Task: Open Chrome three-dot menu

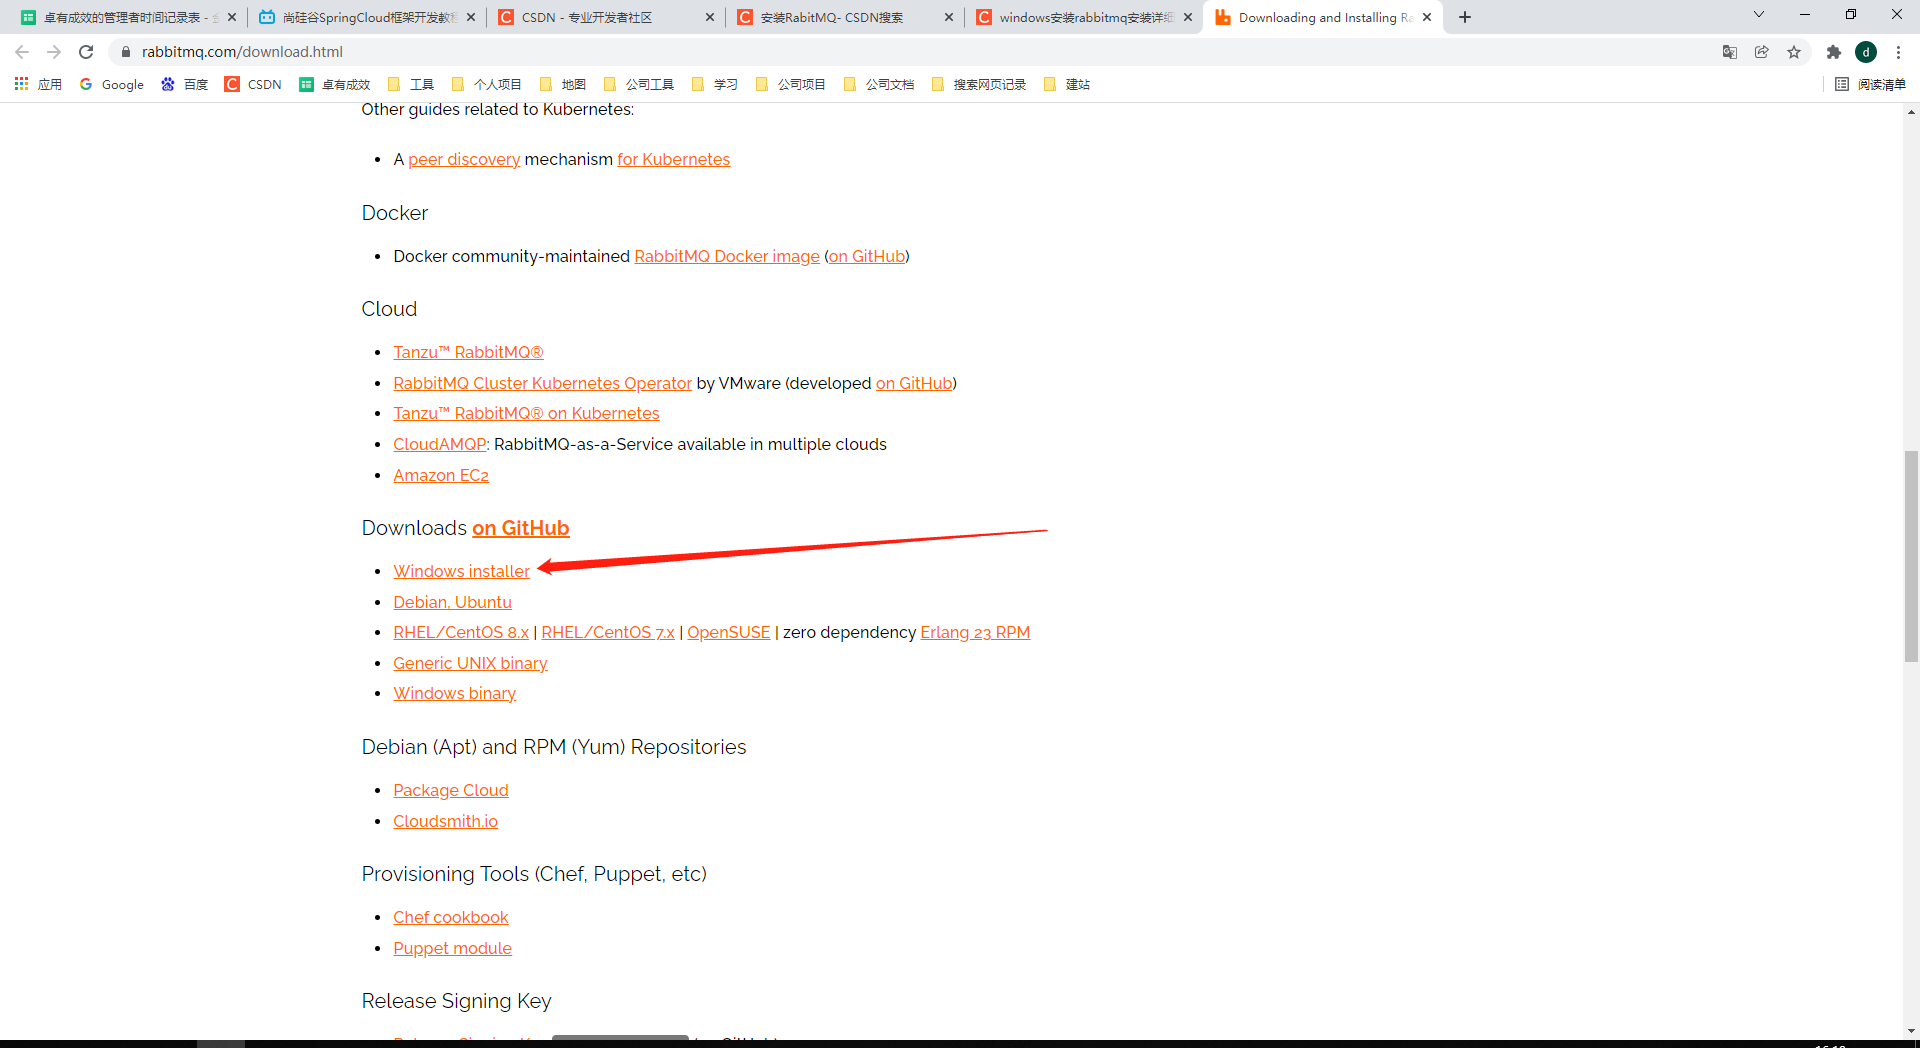Action: pyautogui.click(x=1898, y=52)
